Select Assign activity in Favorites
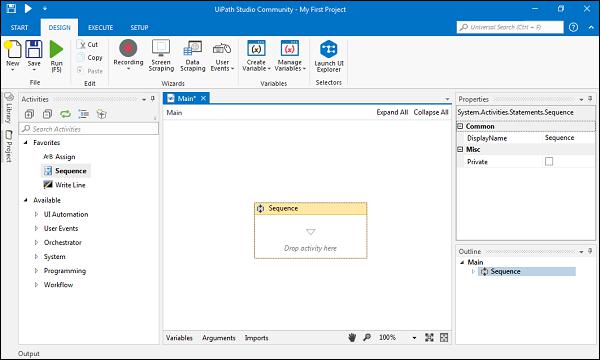 [x=59, y=156]
